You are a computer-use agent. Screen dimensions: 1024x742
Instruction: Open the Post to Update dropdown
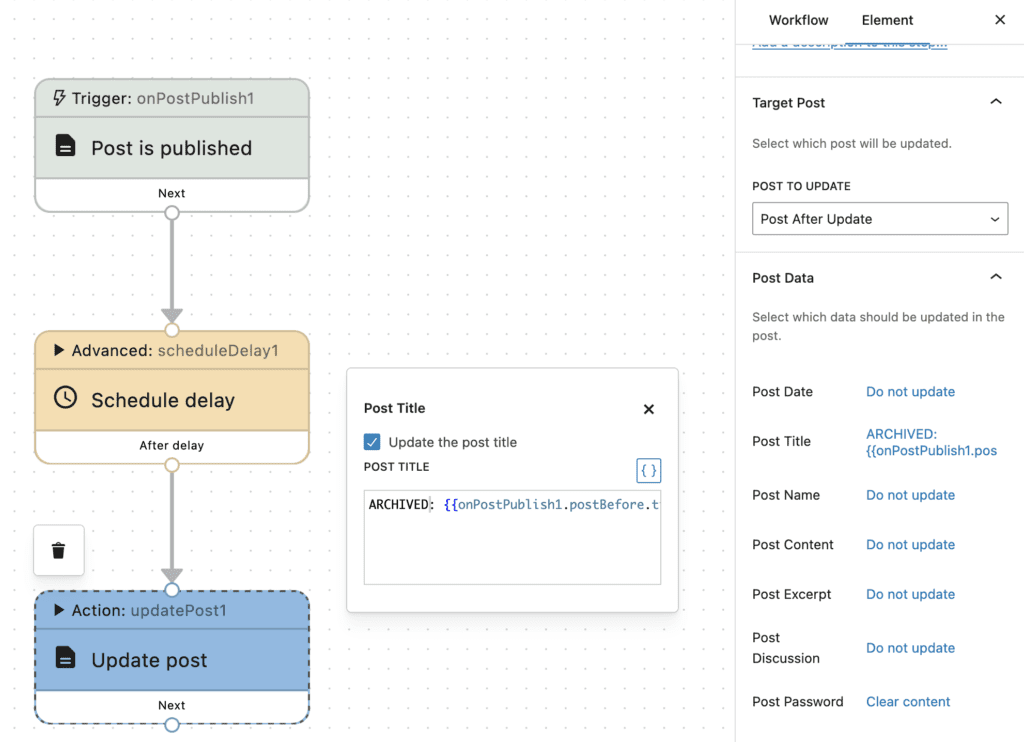(x=879, y=219)
